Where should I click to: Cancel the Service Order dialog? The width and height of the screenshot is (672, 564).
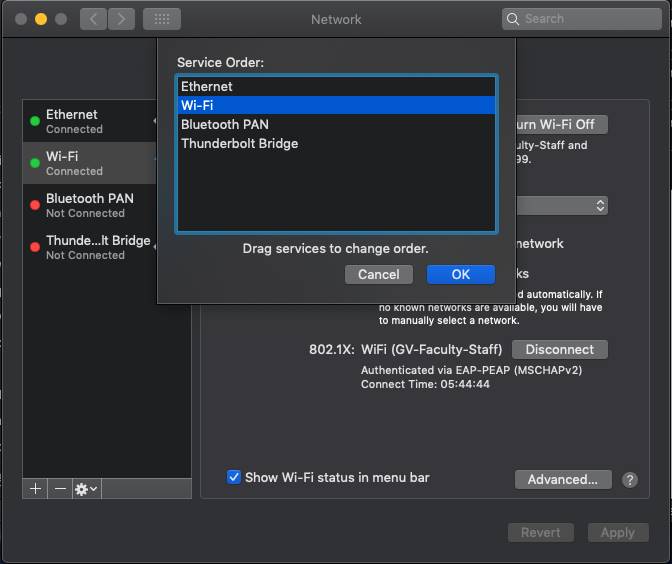pyautogui.click(x=379, y=274)
